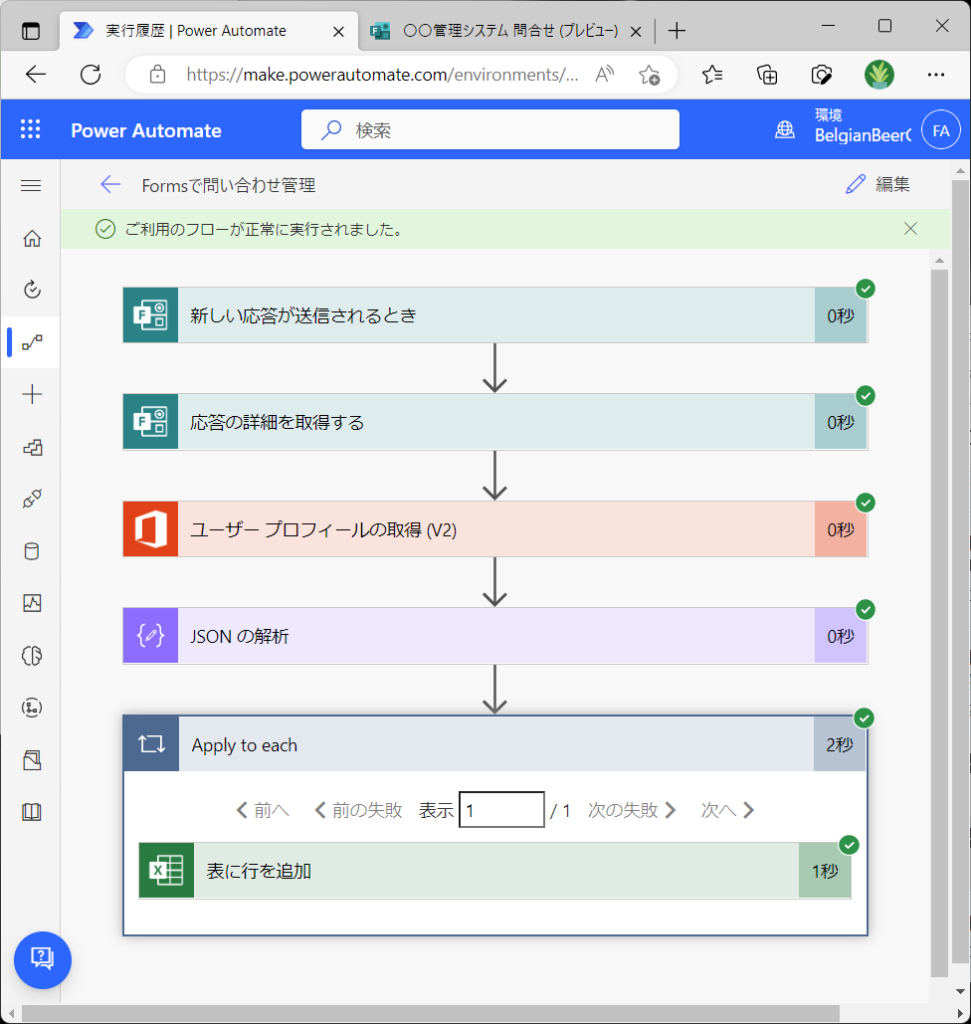Dismiss the green success notification banner
This screenshot has width=971, height=1024.
(x=910, y=229)
